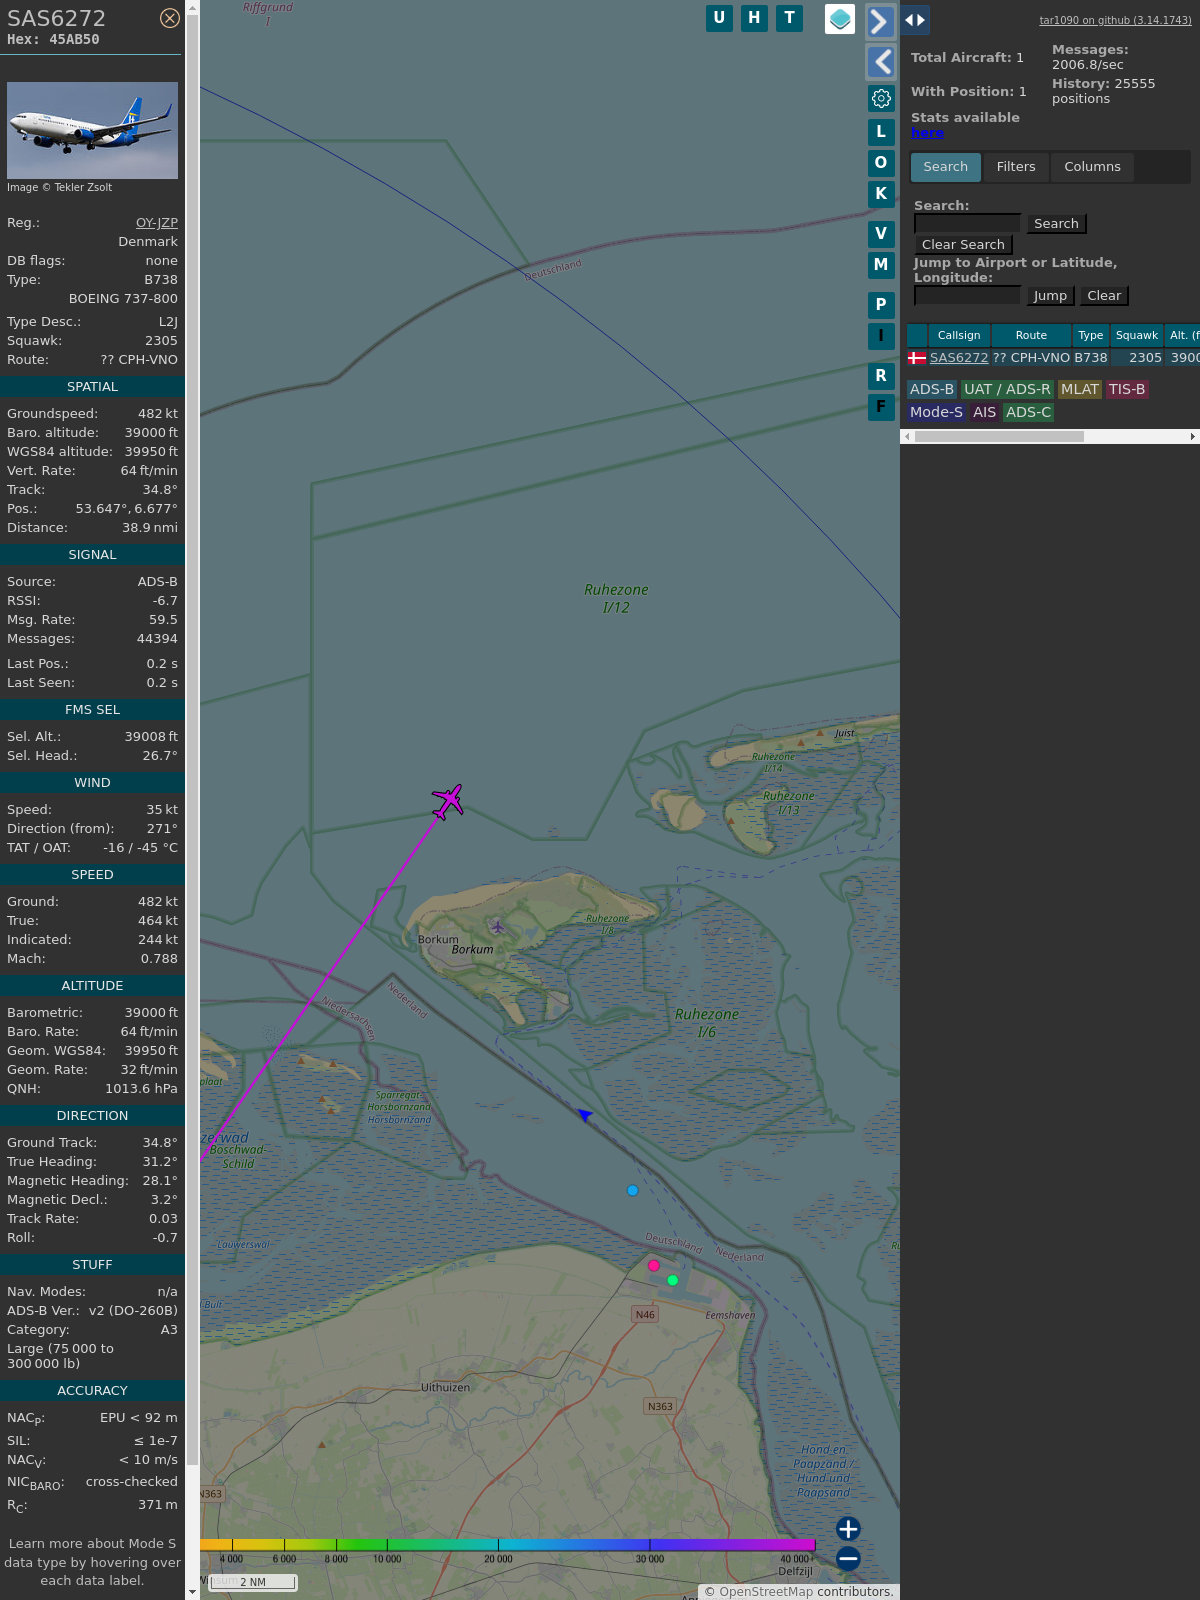Click the ADS-C source legend label
The width and height of the screenshot is (1200, 1600).
point(1029,413)
